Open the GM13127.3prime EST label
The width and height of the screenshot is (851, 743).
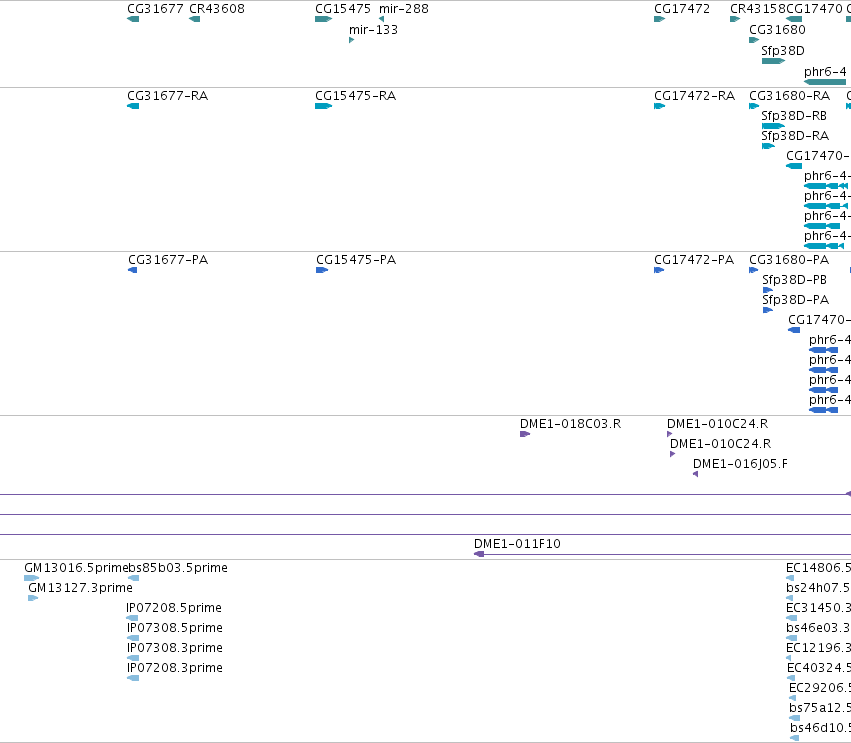[x=80, y=588]
